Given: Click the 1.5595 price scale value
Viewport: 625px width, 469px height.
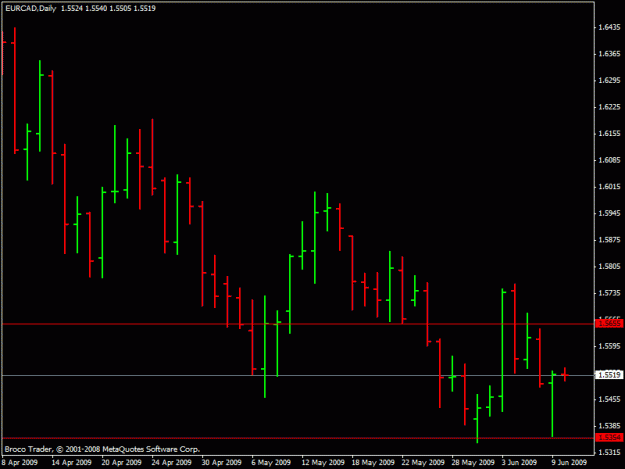Looking at the screenshot, I should [609, 346].
